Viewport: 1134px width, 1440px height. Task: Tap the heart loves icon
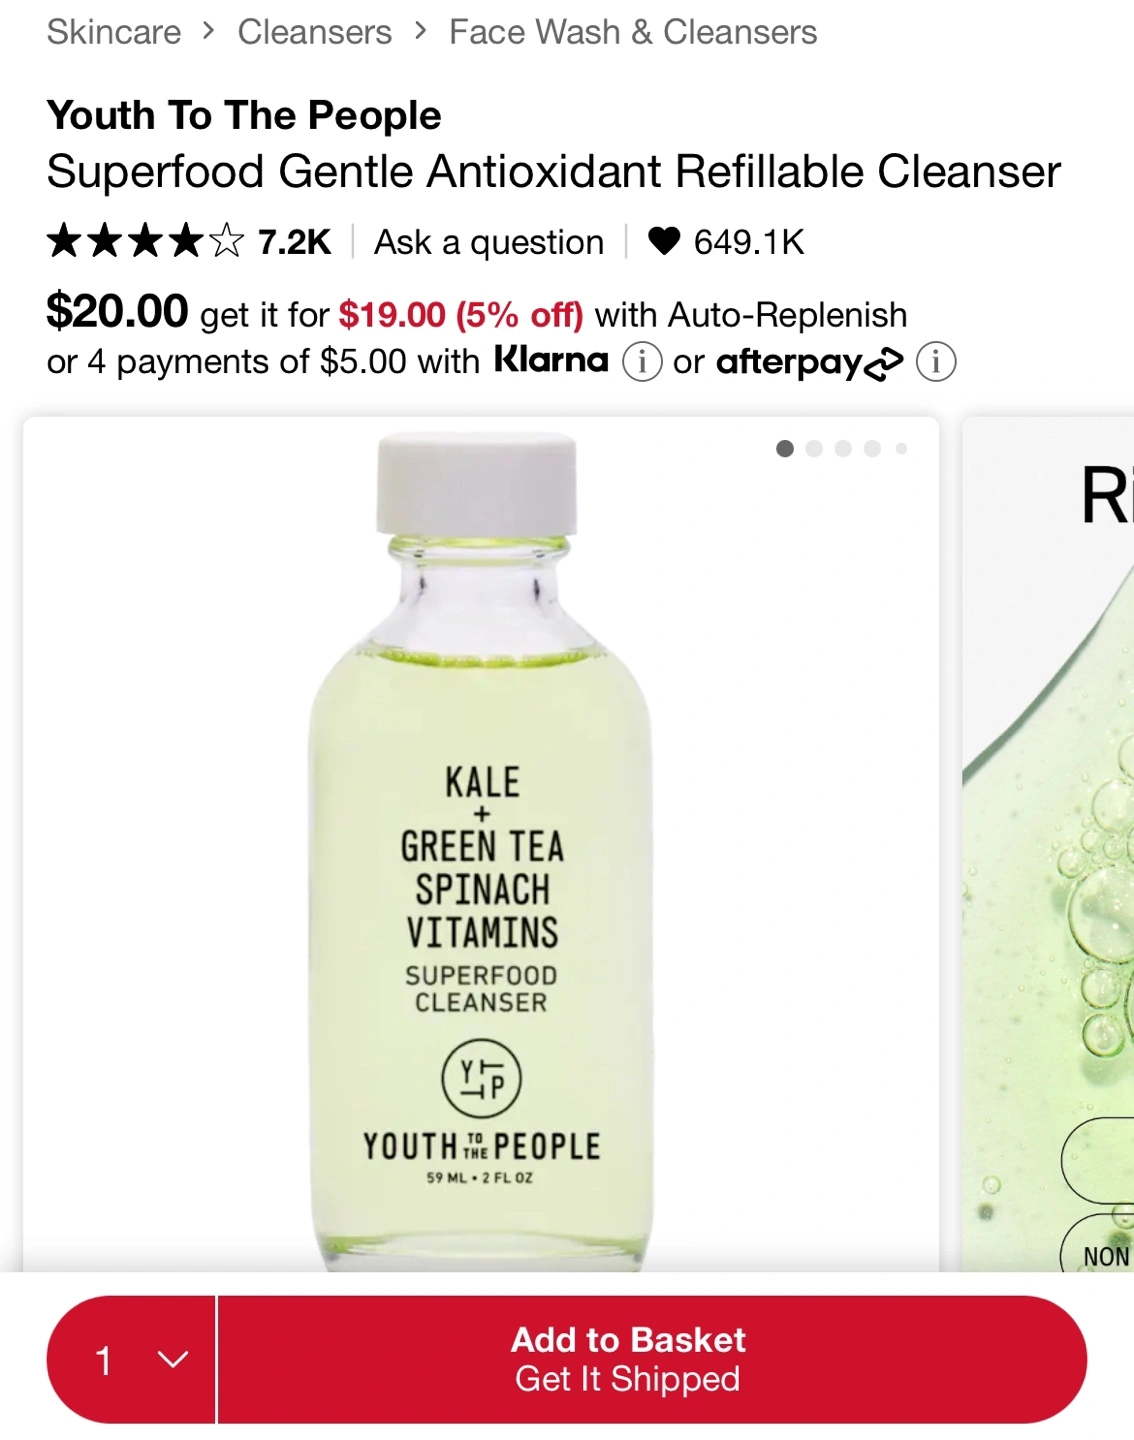click(x=664, y=241)
